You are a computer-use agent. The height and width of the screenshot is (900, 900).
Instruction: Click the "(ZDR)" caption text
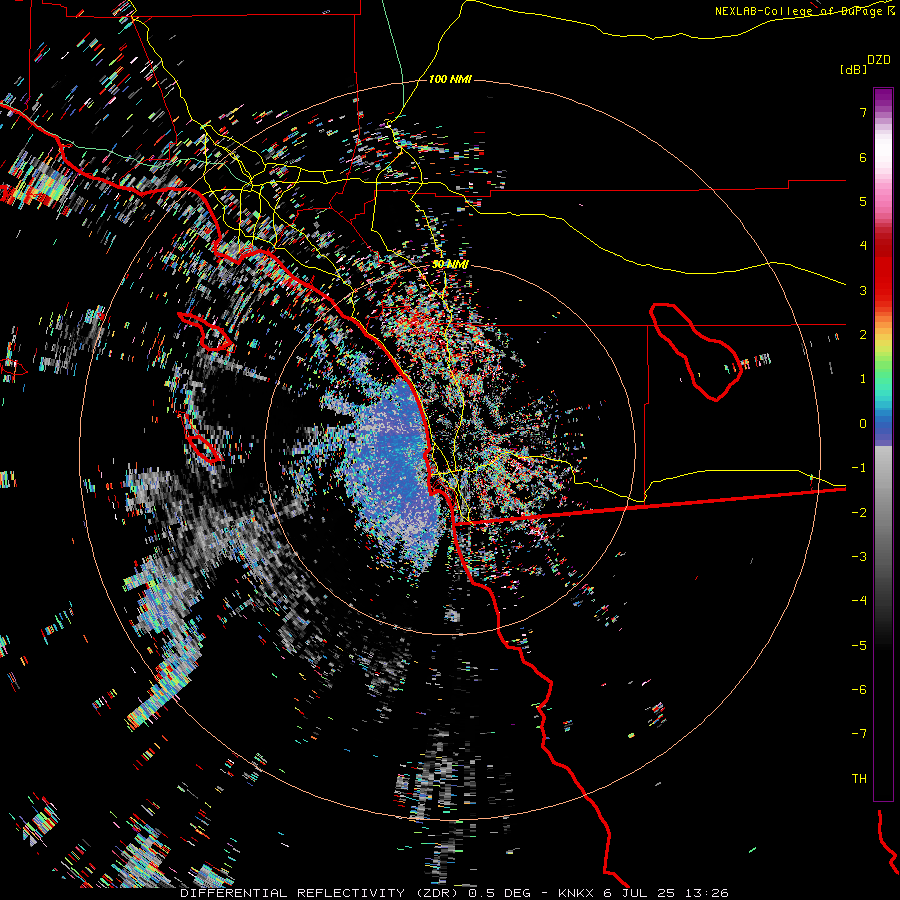click(x=437, y=893)
